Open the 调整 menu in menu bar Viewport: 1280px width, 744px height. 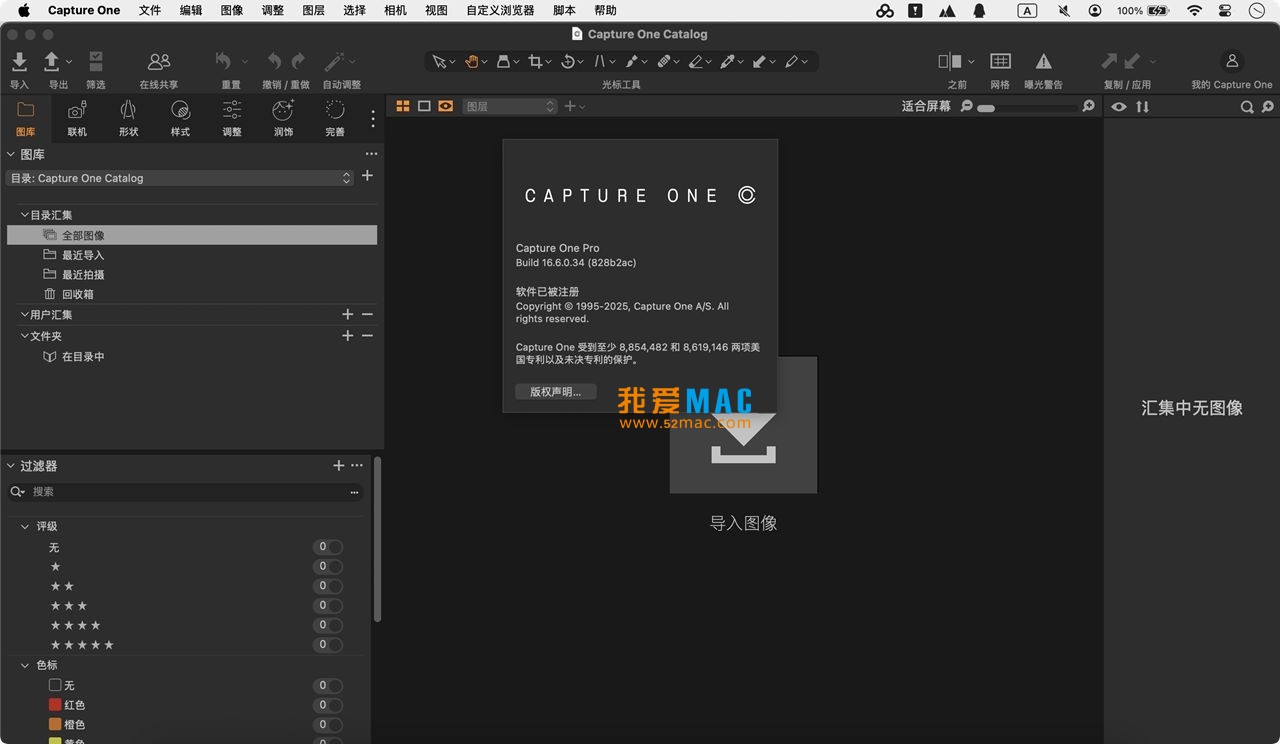click(x=272, y=10)
